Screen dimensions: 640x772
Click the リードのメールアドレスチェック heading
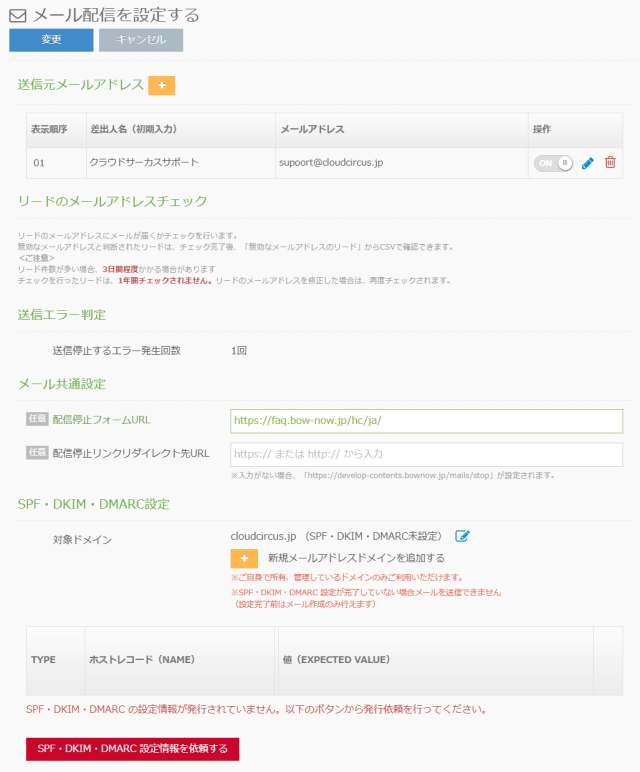click(112, 201)
